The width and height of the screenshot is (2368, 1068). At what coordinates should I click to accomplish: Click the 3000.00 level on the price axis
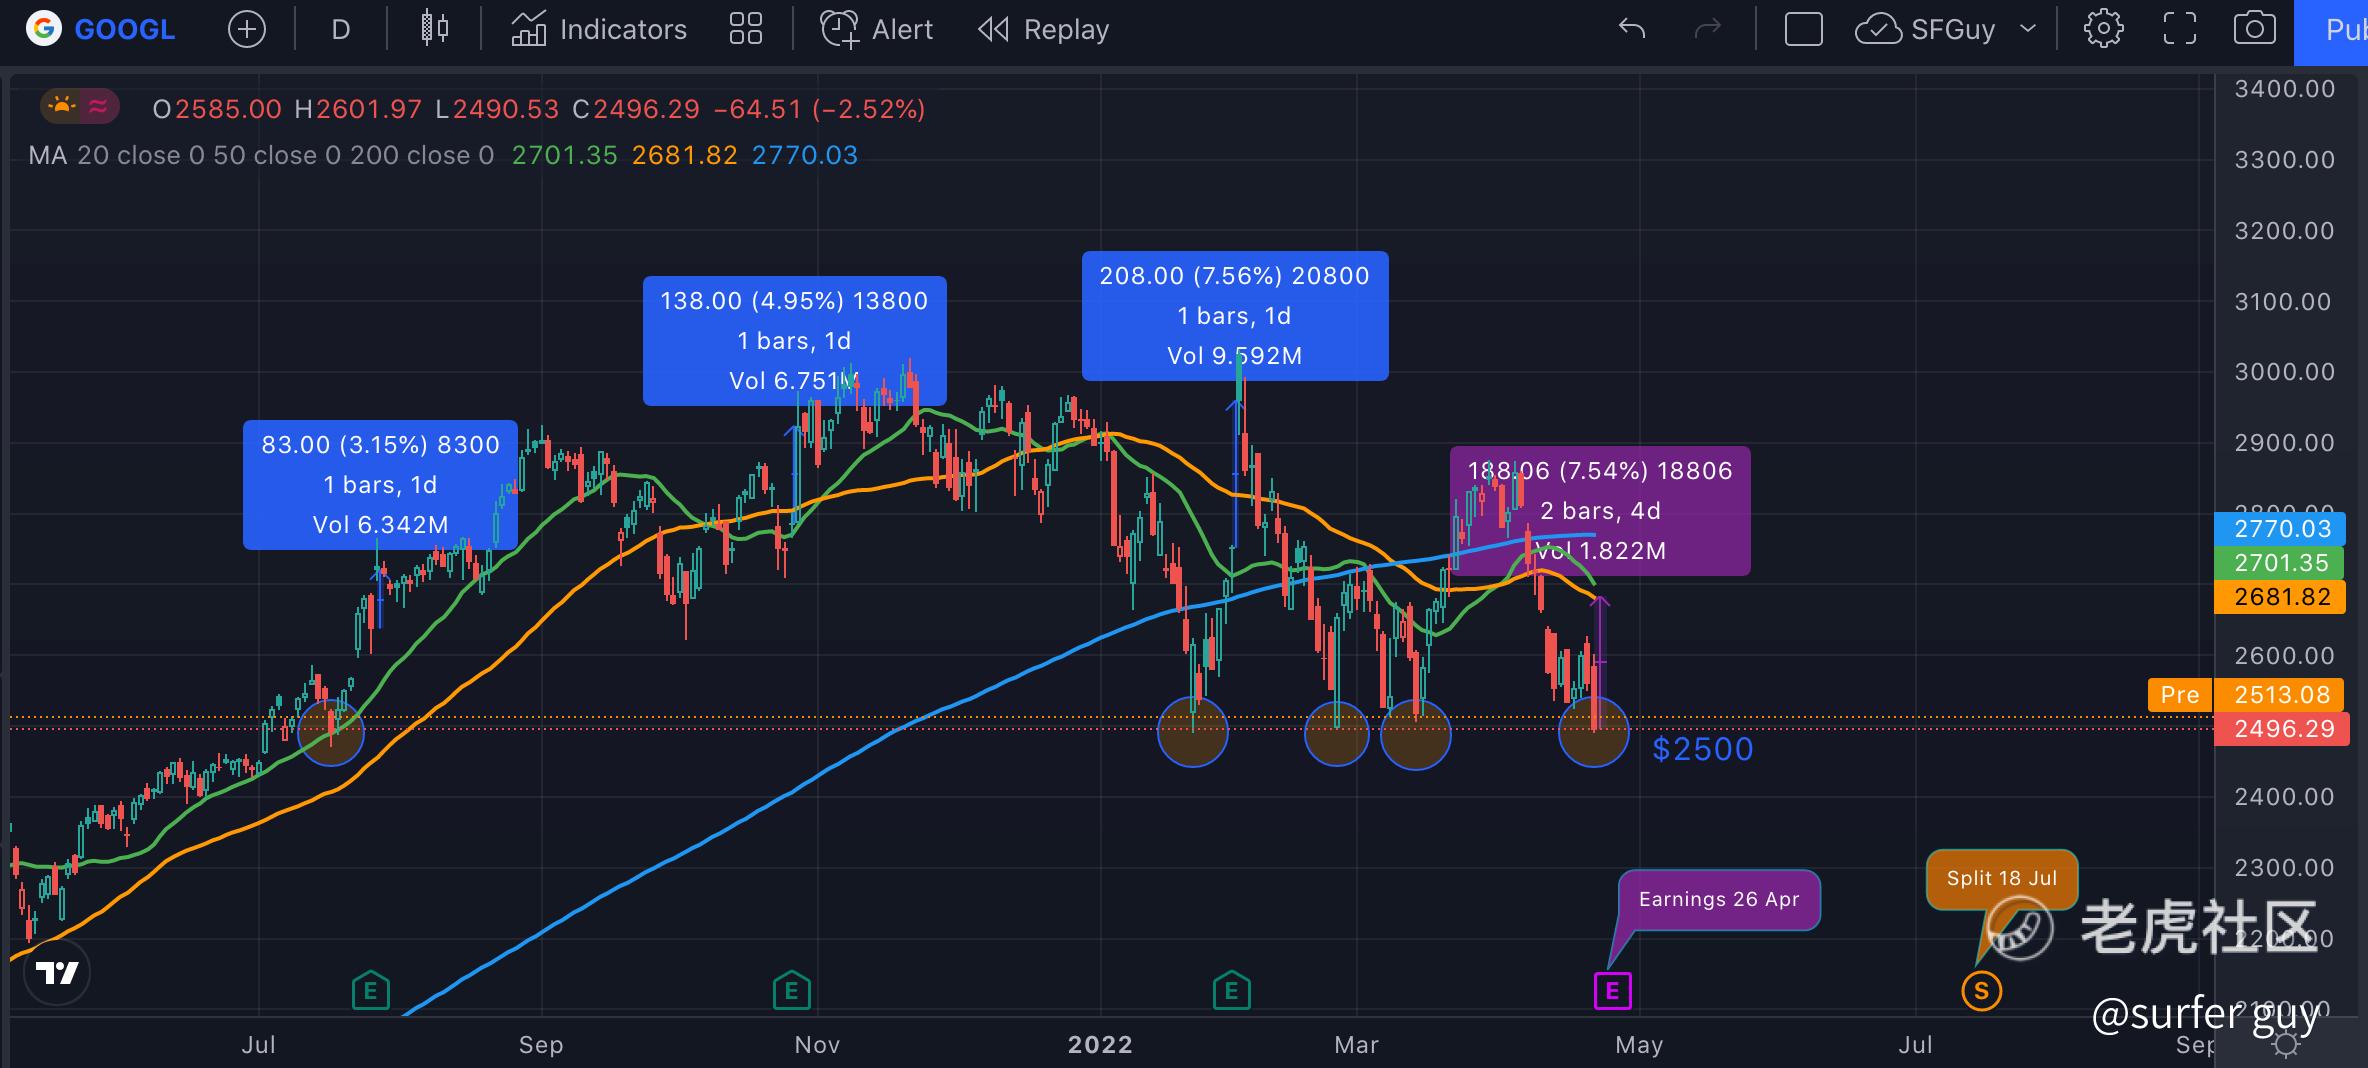[x=2285, y=372]
